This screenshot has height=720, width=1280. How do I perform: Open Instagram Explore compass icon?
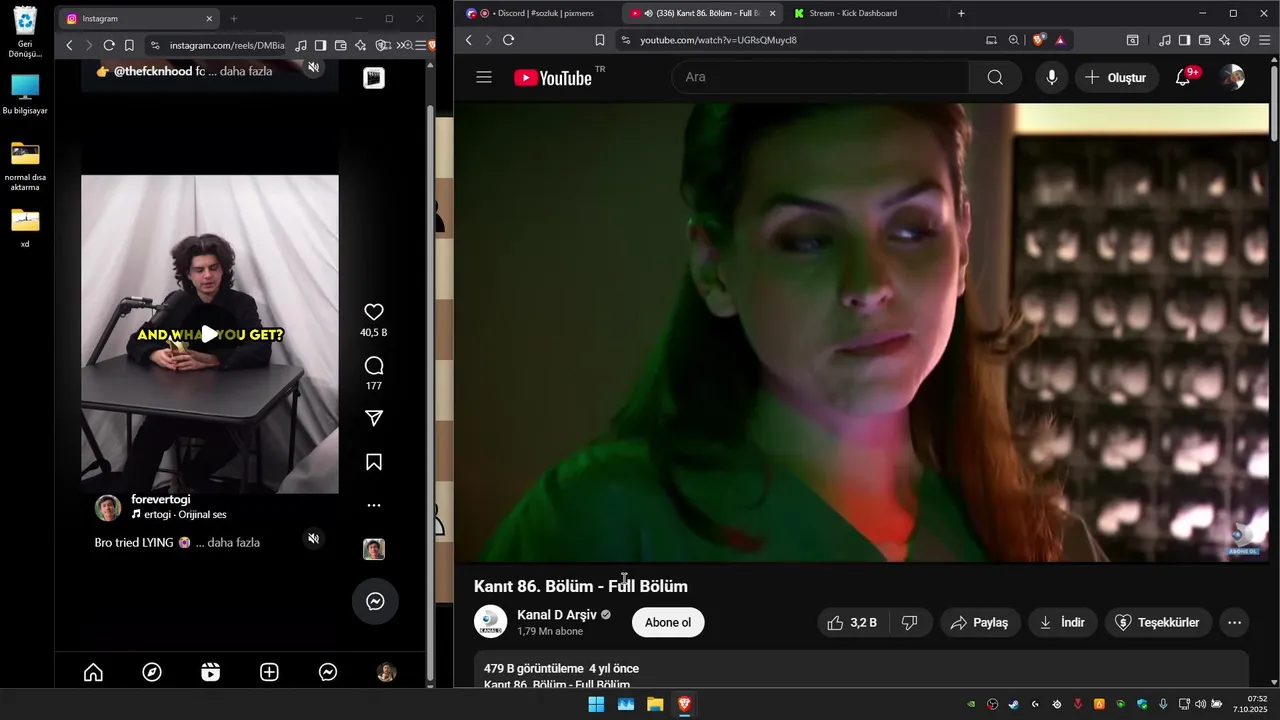(152, 673)
